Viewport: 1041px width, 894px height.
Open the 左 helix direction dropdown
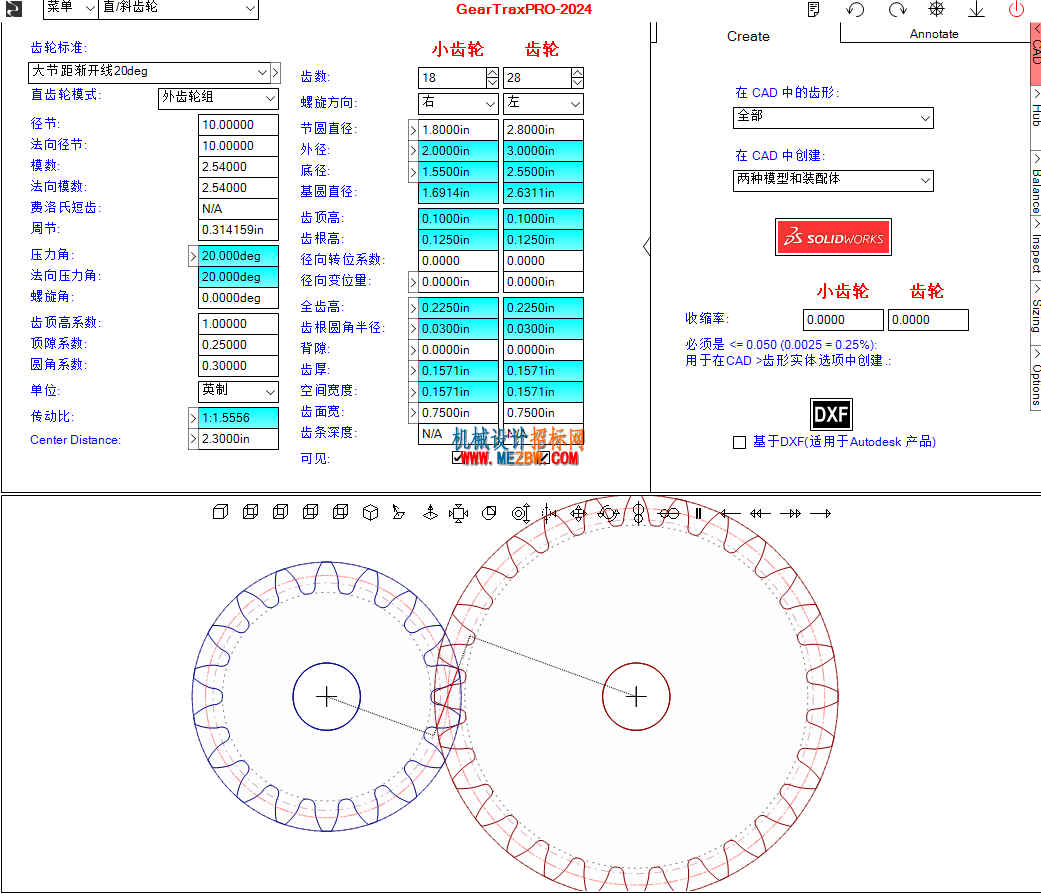pos(543,104)
